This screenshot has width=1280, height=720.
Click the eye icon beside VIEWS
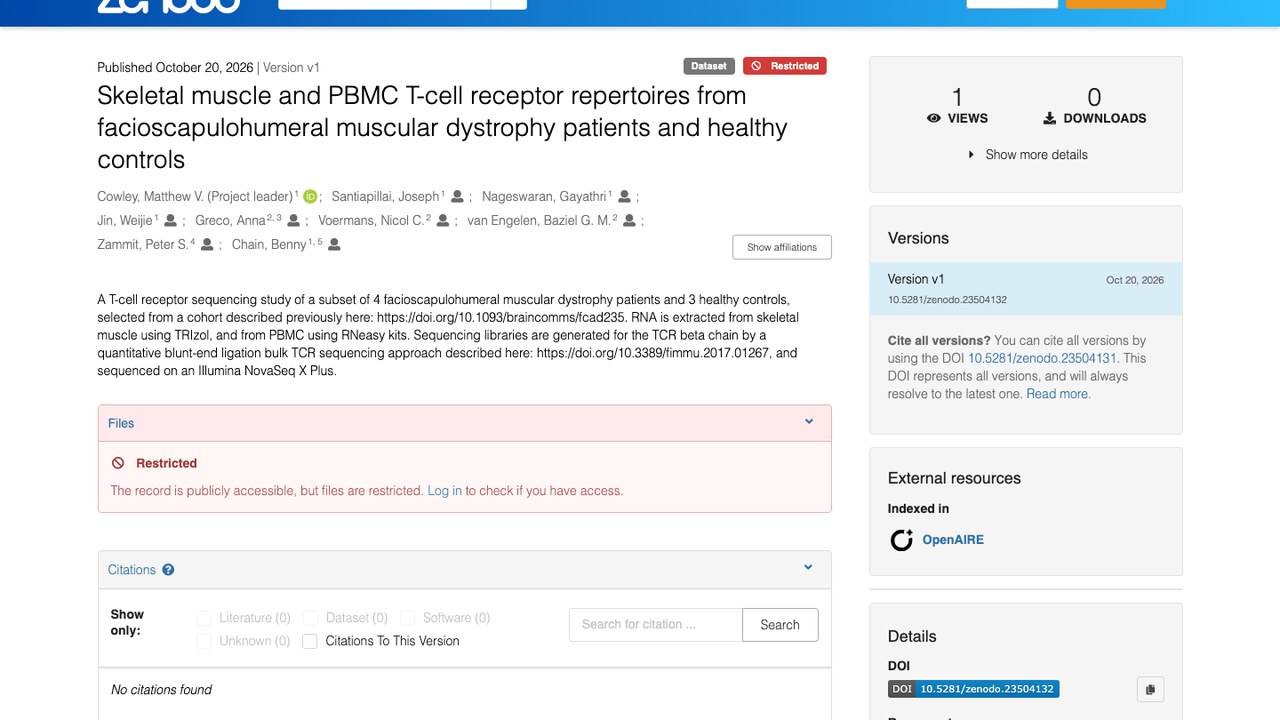tap(934, 118)
